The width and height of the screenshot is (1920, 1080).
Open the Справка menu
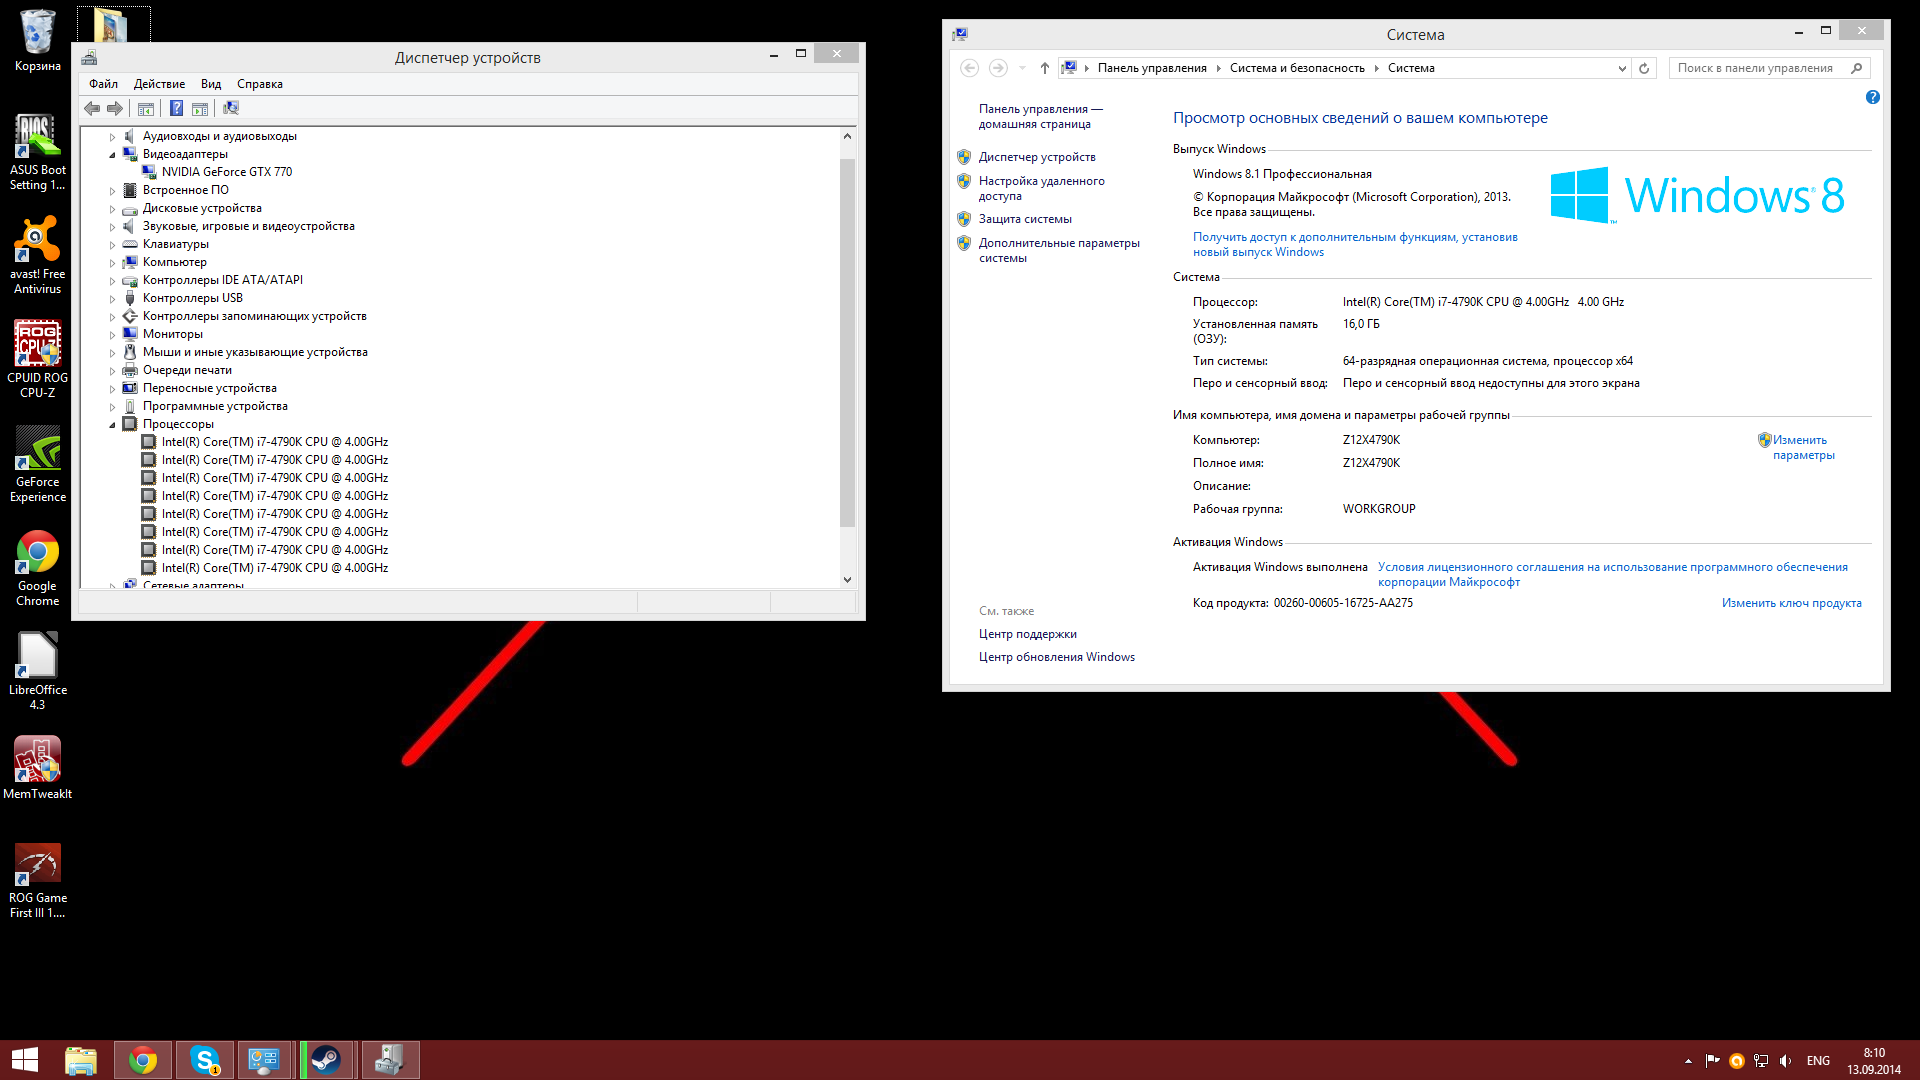tap(259, 84)
